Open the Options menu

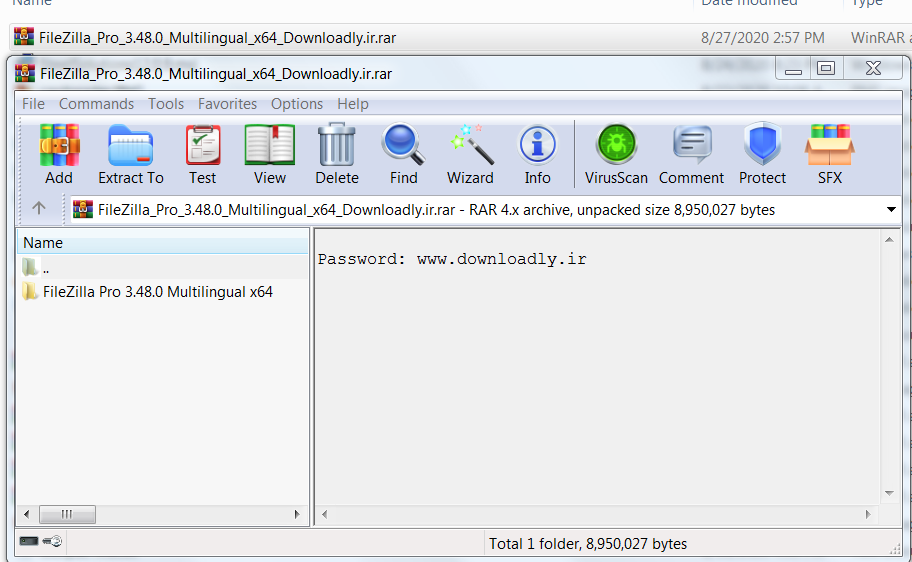coord(297,104)
